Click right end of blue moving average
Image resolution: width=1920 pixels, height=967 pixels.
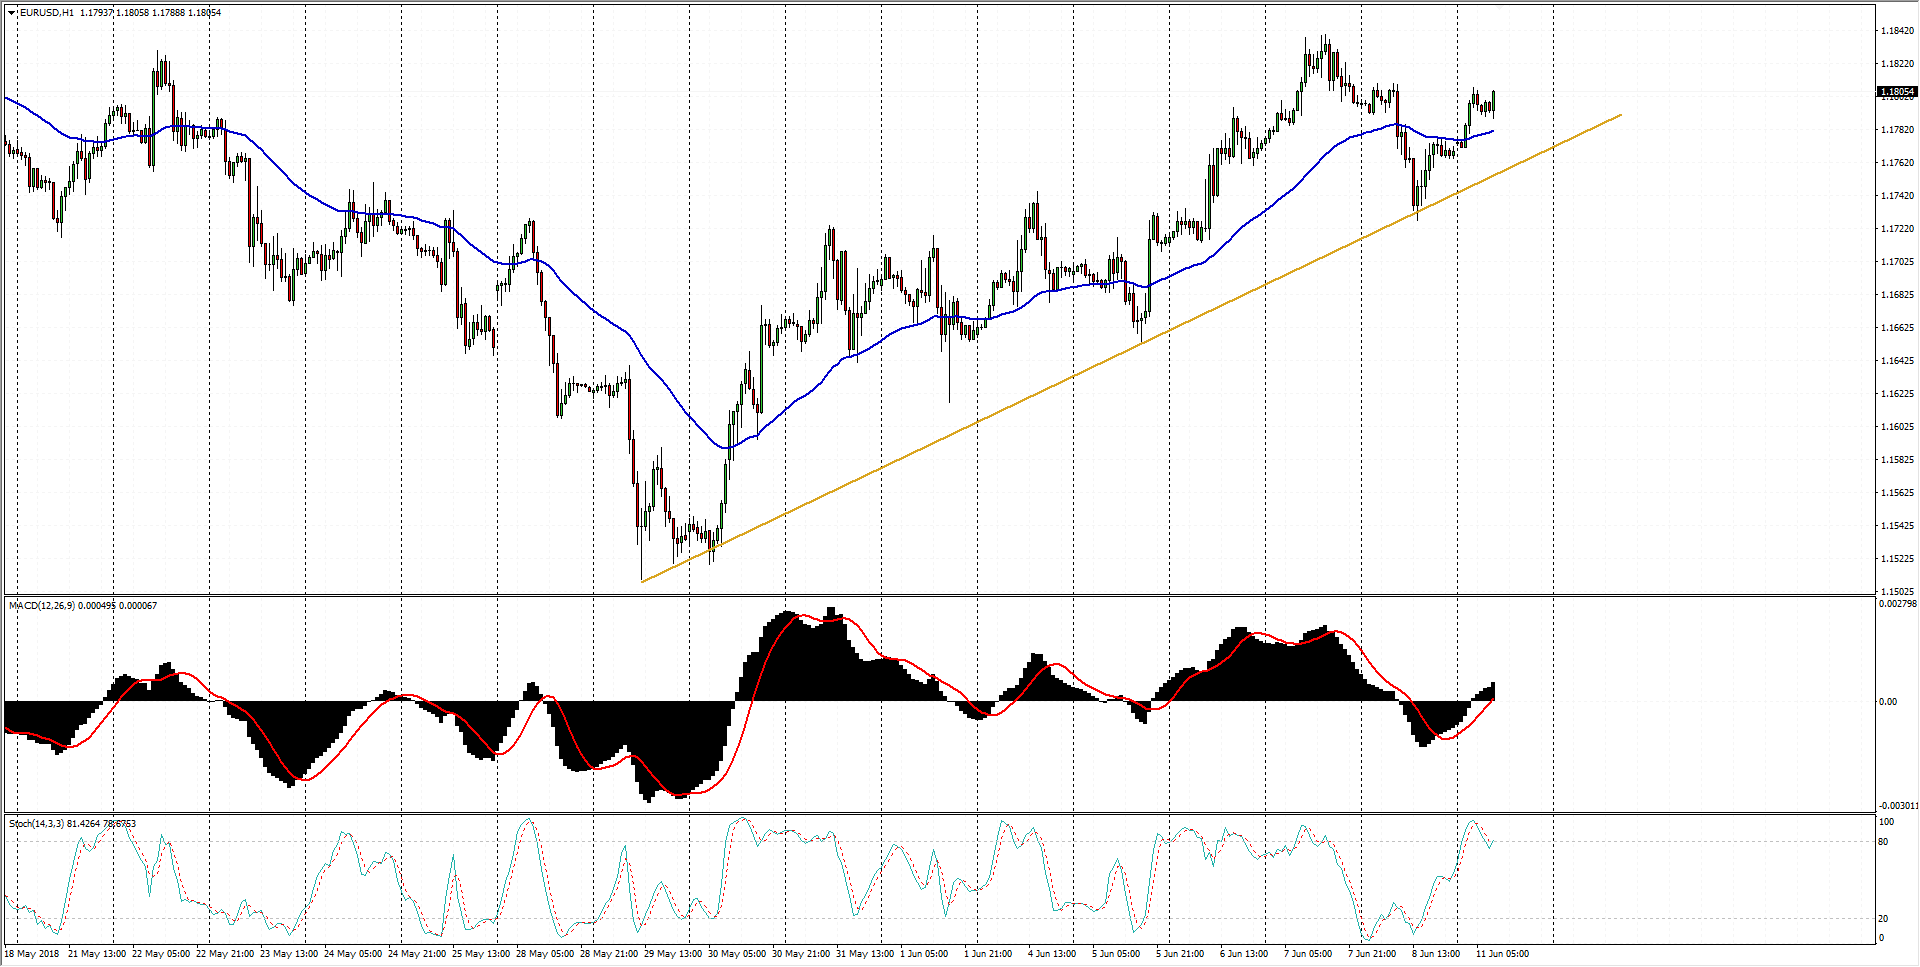coord(1493,131)
